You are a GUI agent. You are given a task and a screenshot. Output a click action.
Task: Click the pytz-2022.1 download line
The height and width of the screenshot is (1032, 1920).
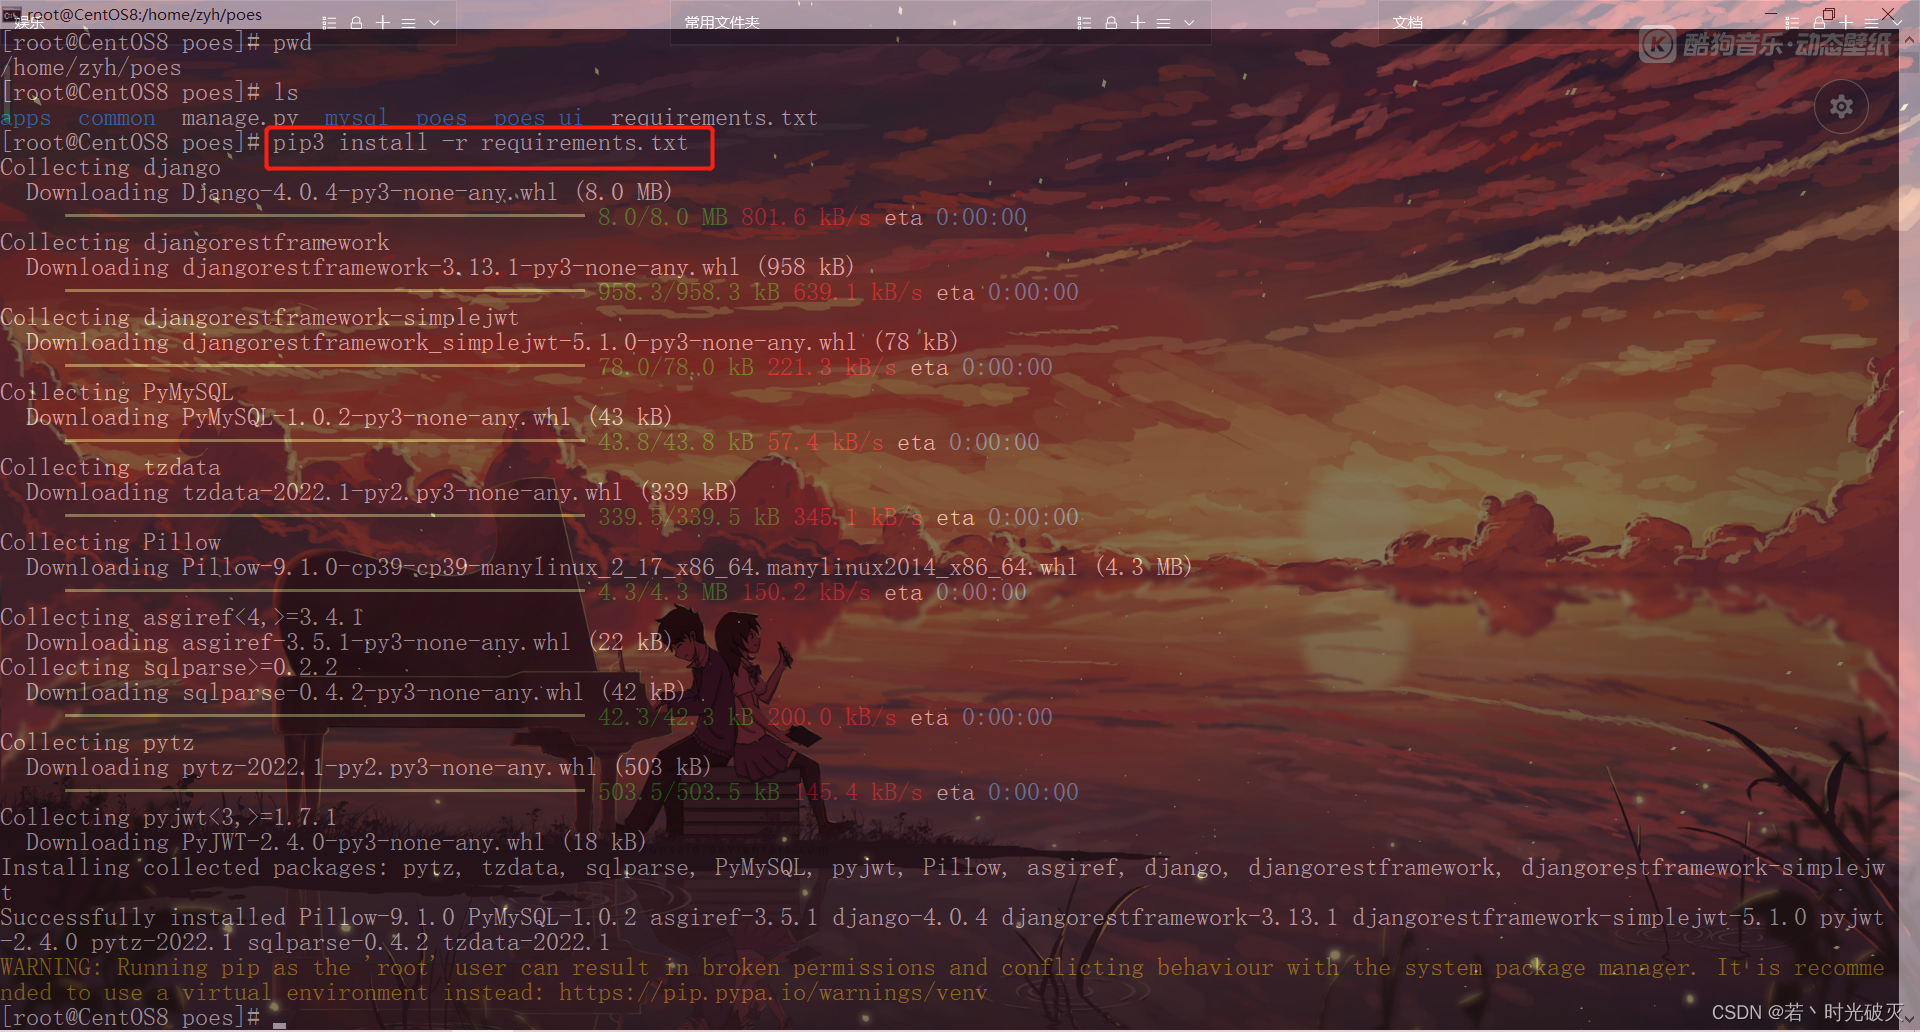pos(369,768)
